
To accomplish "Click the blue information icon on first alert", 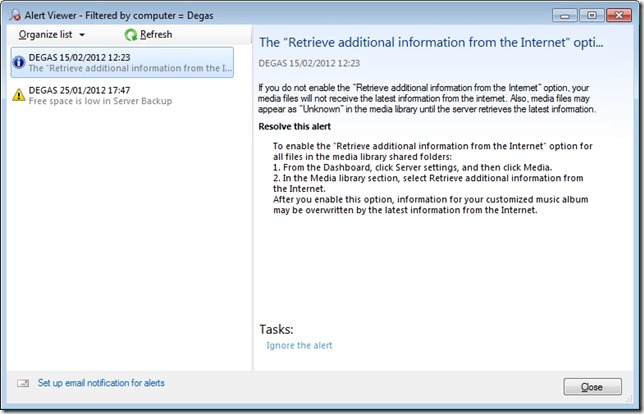I will pyautogui.click(x=18, y=62).
